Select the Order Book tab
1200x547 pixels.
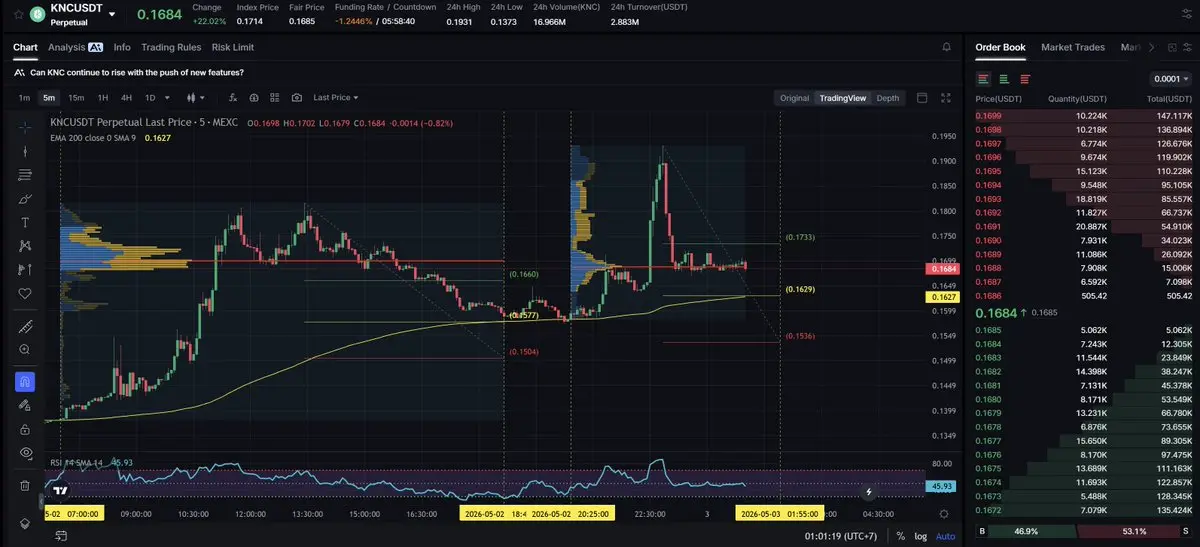(1000, 47)
